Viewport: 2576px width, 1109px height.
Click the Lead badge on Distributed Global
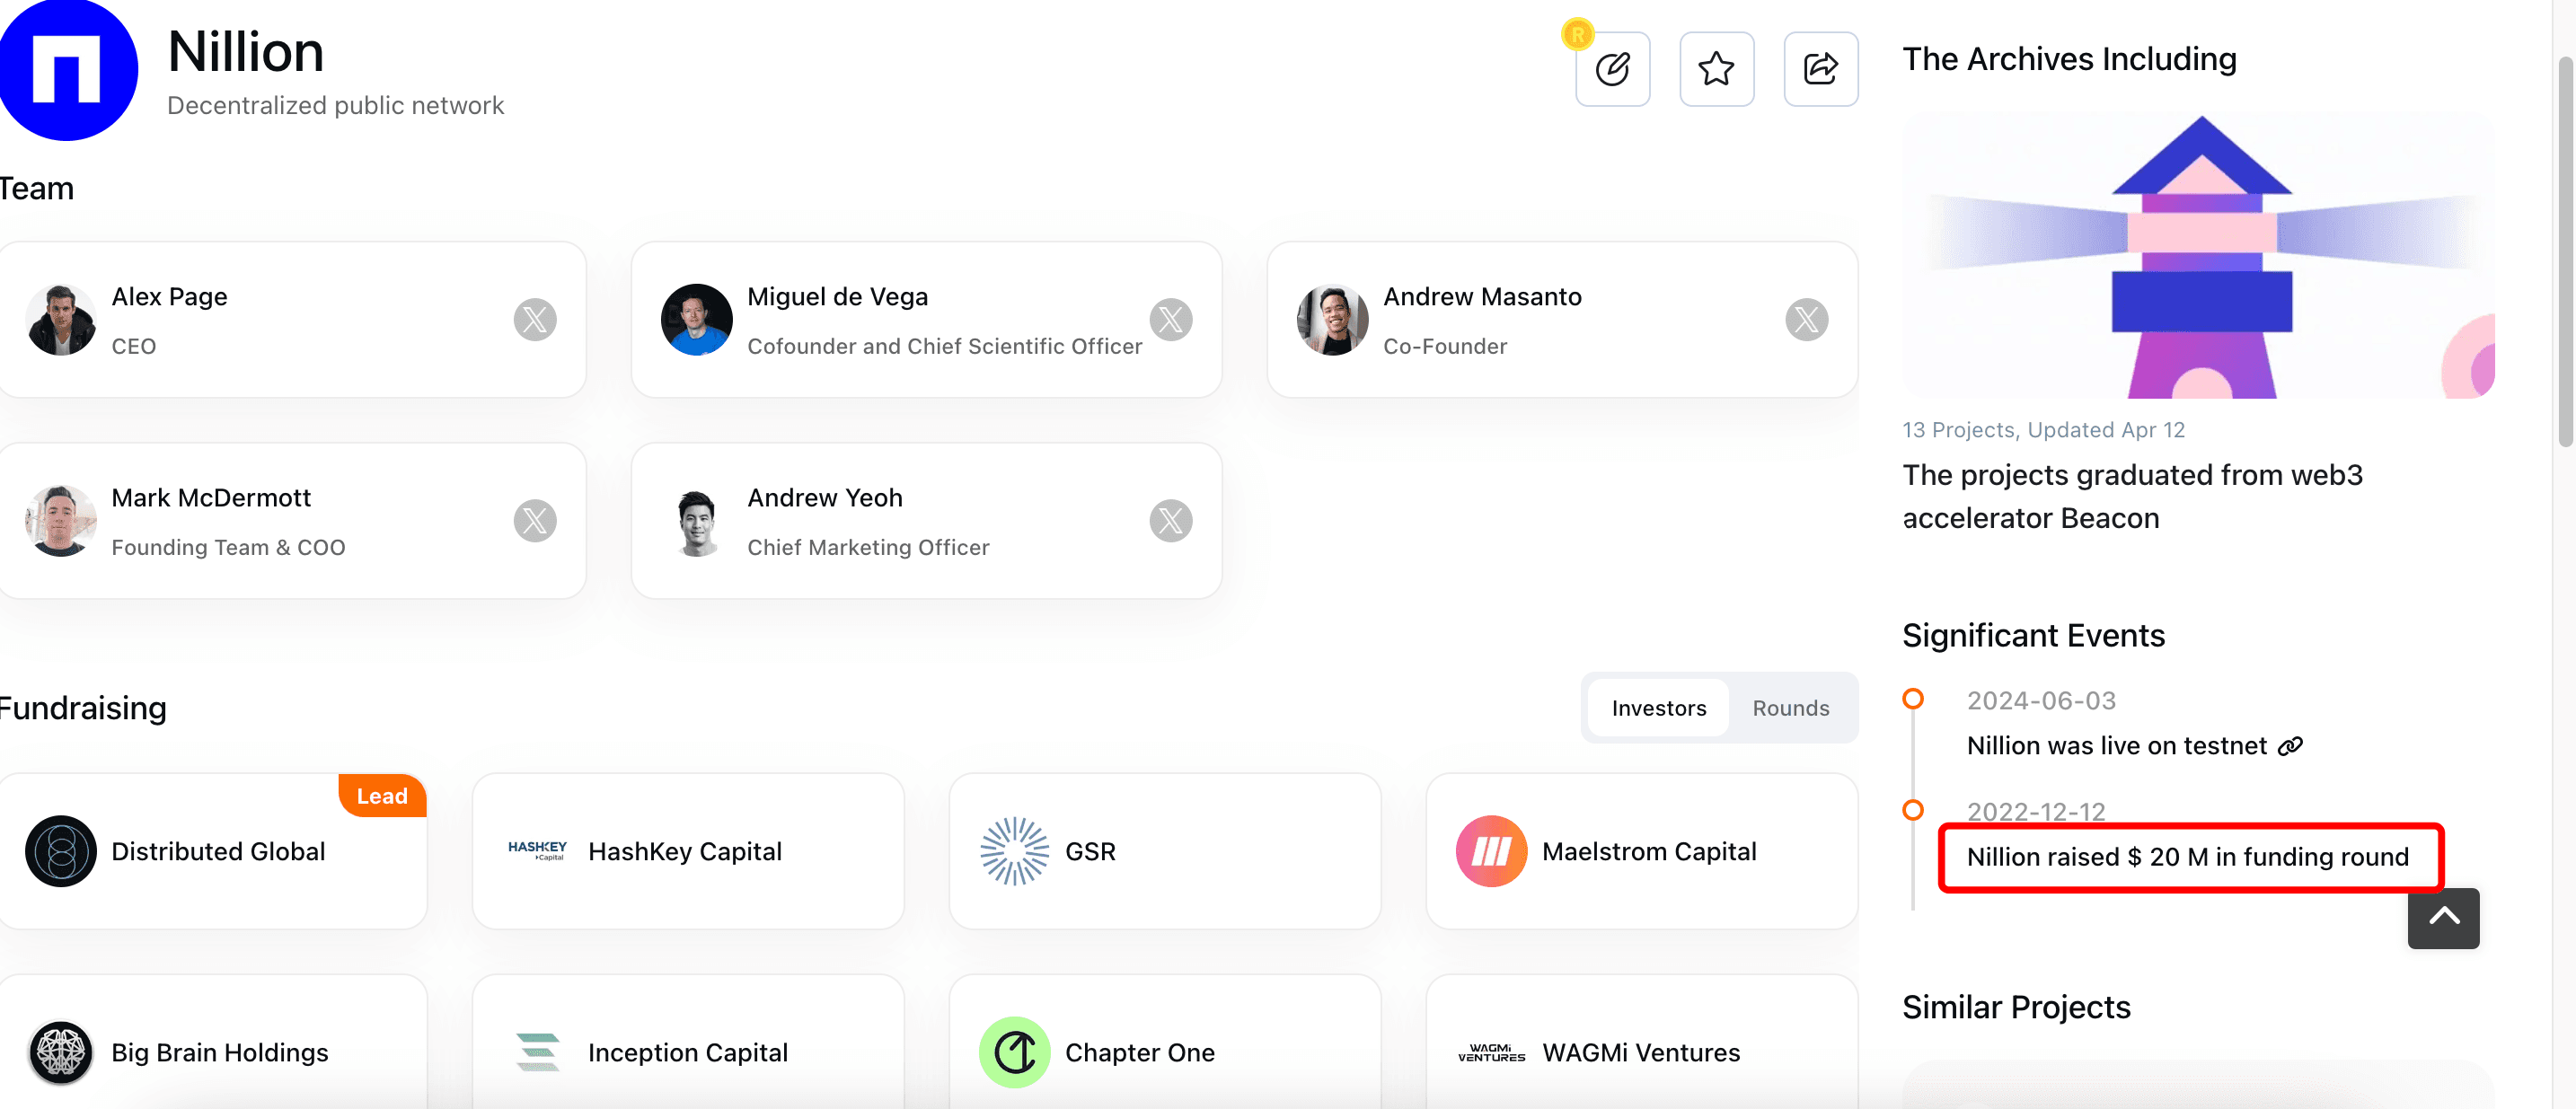382,796
